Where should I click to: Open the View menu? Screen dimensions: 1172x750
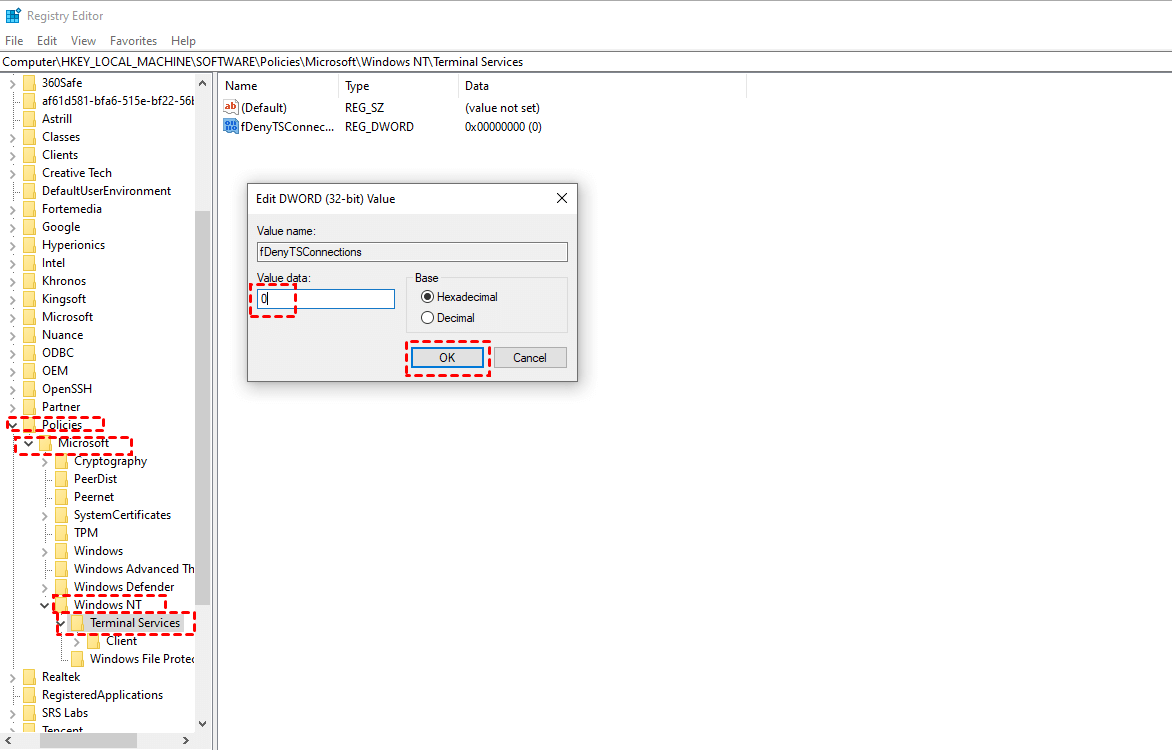point(83,41)
